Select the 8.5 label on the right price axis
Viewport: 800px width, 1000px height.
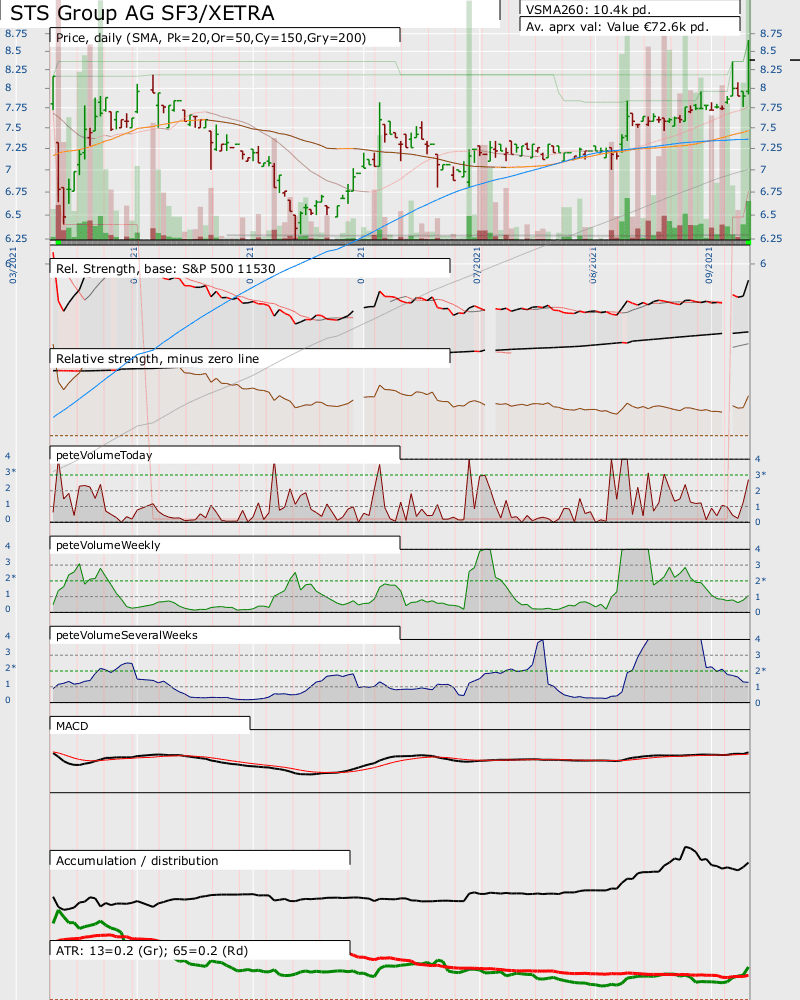pos(768,50)
